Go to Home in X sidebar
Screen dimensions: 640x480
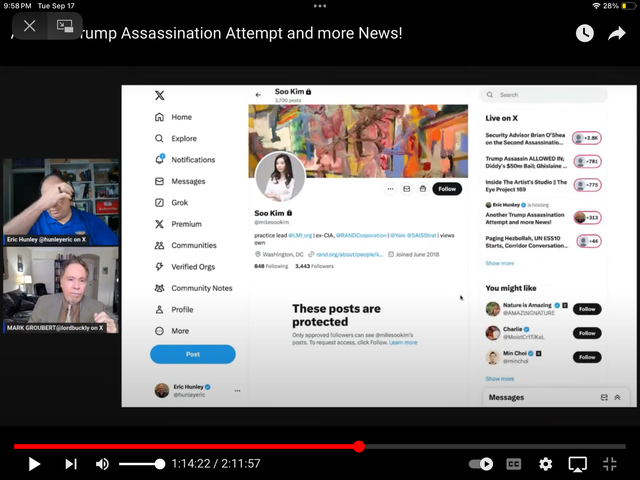(x=173, y=117)
